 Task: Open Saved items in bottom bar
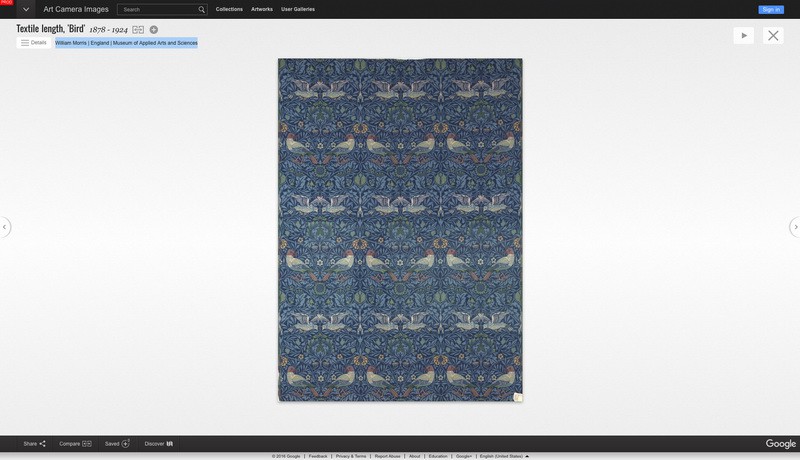[117, 443]
